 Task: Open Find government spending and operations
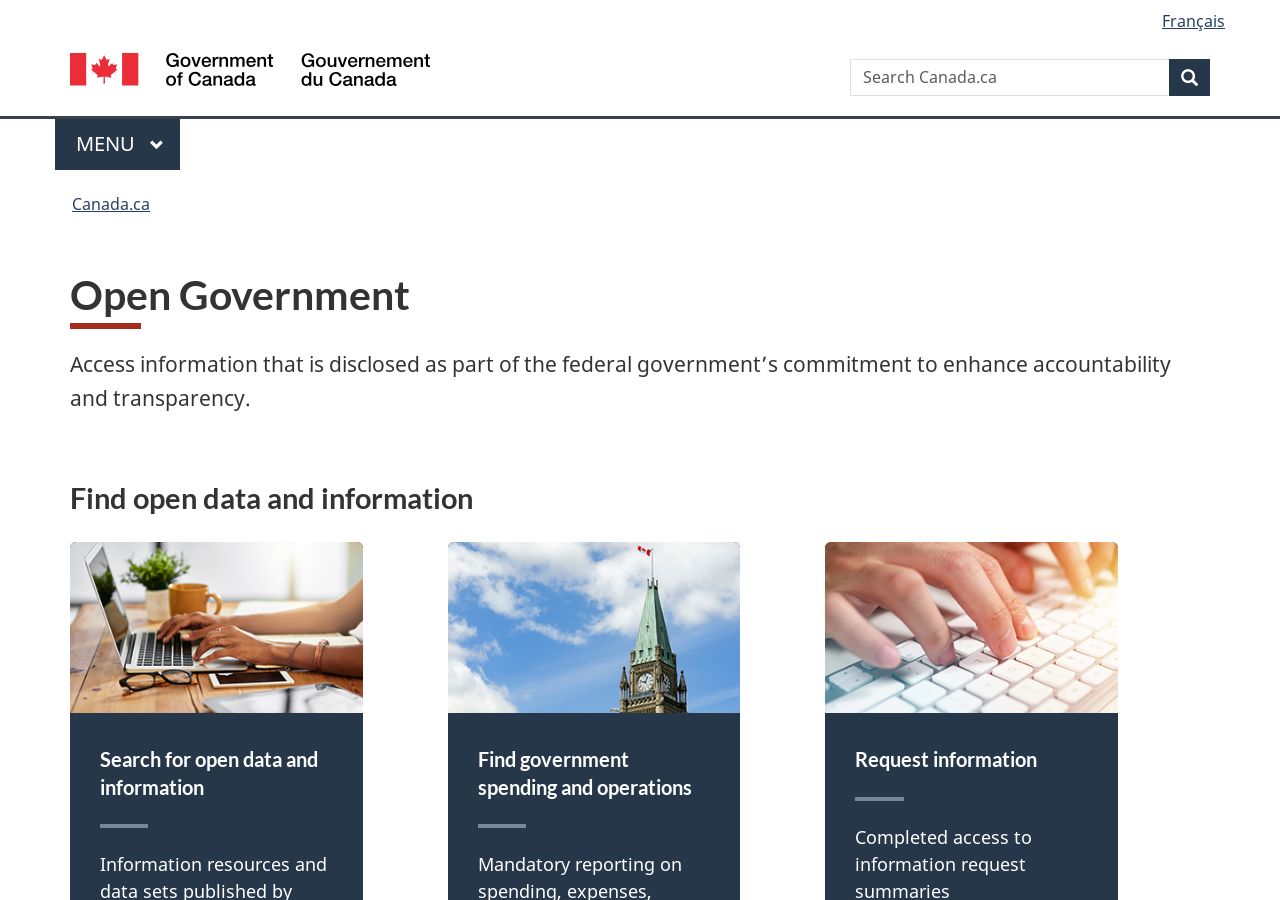(x=585, y=773)
